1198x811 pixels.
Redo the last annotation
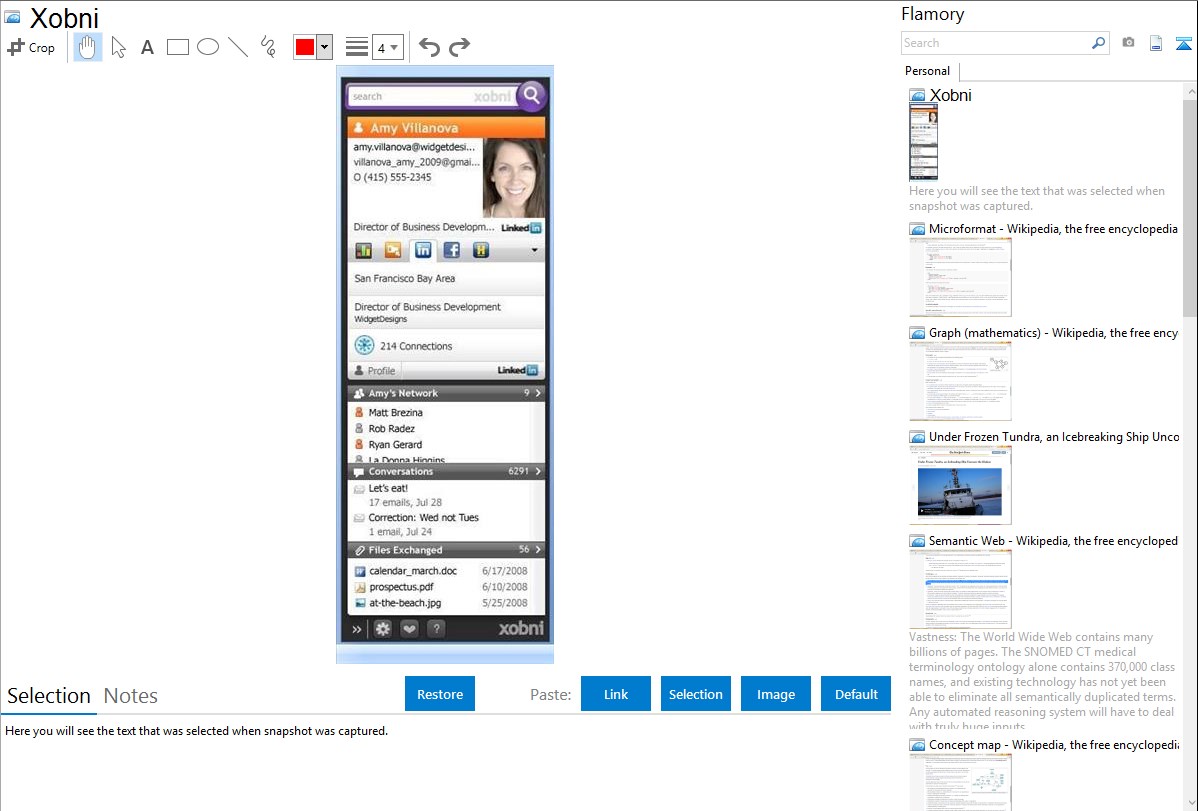pyautogui.click(x=459, y=47)
